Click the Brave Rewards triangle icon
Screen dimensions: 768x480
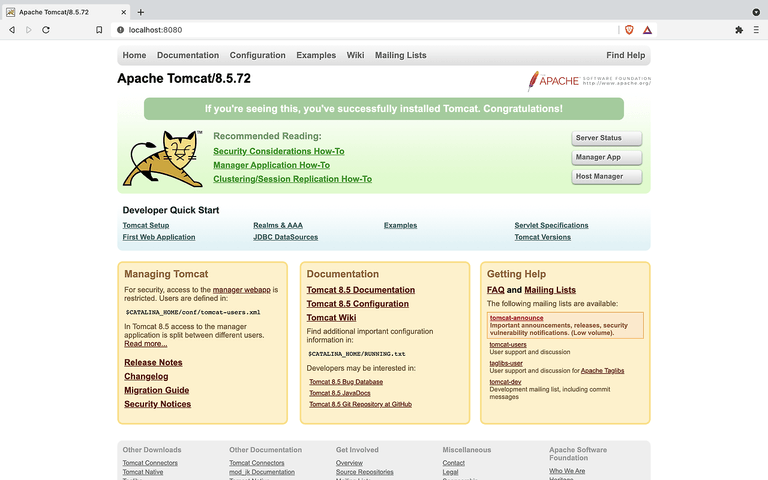tap(648, 30)
